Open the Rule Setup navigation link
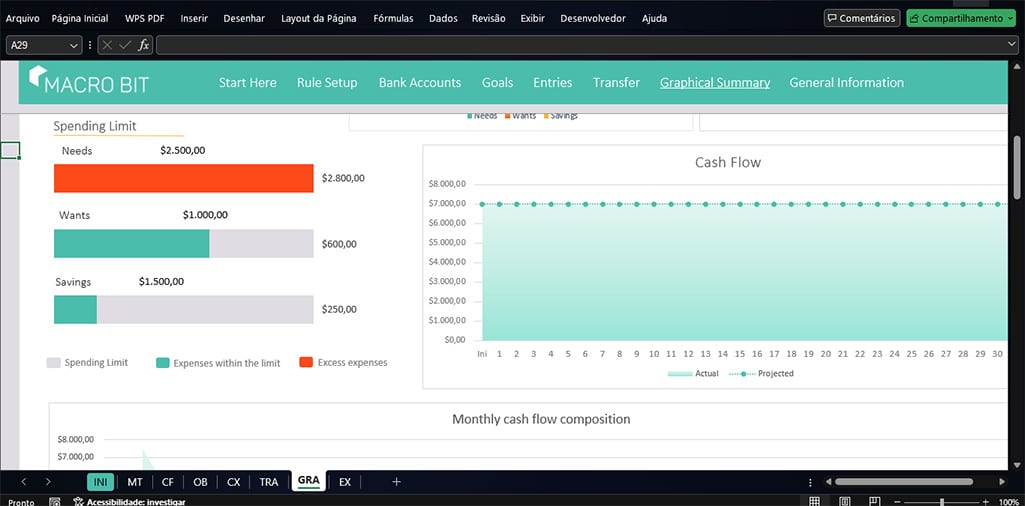The width and height of the screenshot is (1025, 506). (327, 83)
